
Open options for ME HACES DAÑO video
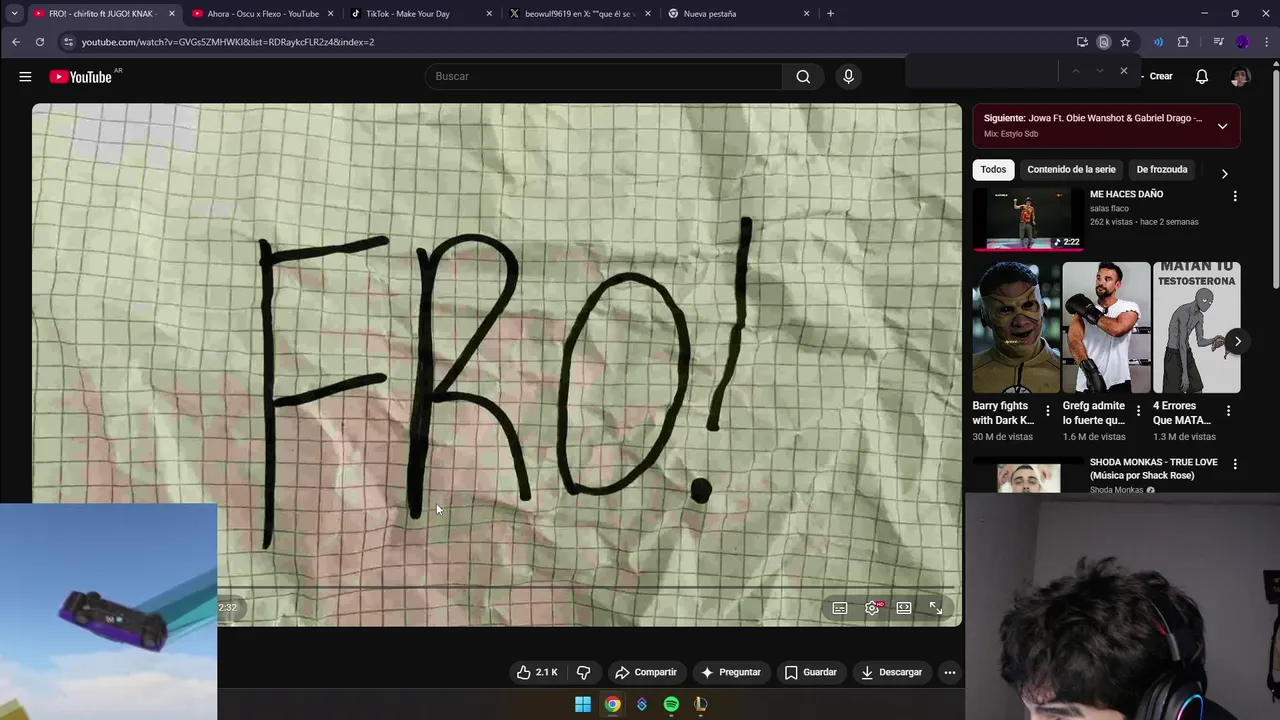[1235, 197]
